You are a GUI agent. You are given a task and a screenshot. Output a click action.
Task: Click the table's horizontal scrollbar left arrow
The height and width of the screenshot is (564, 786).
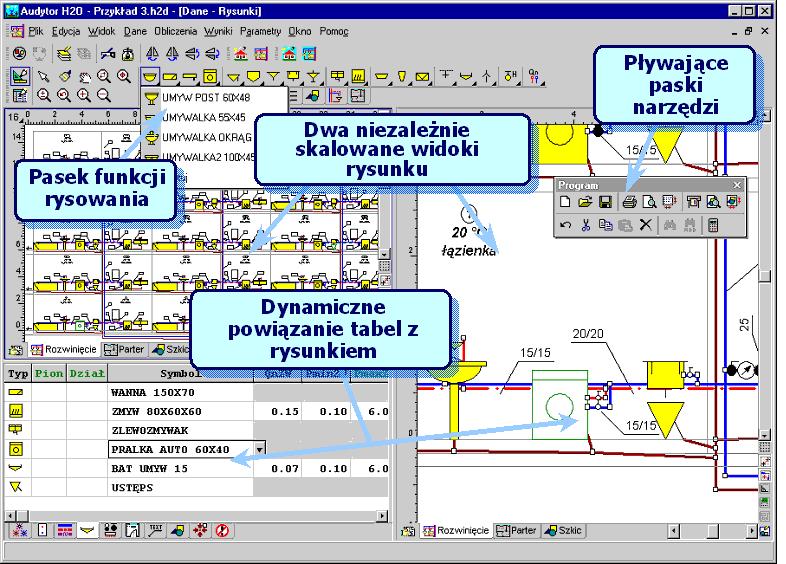(x=10, y=515)
